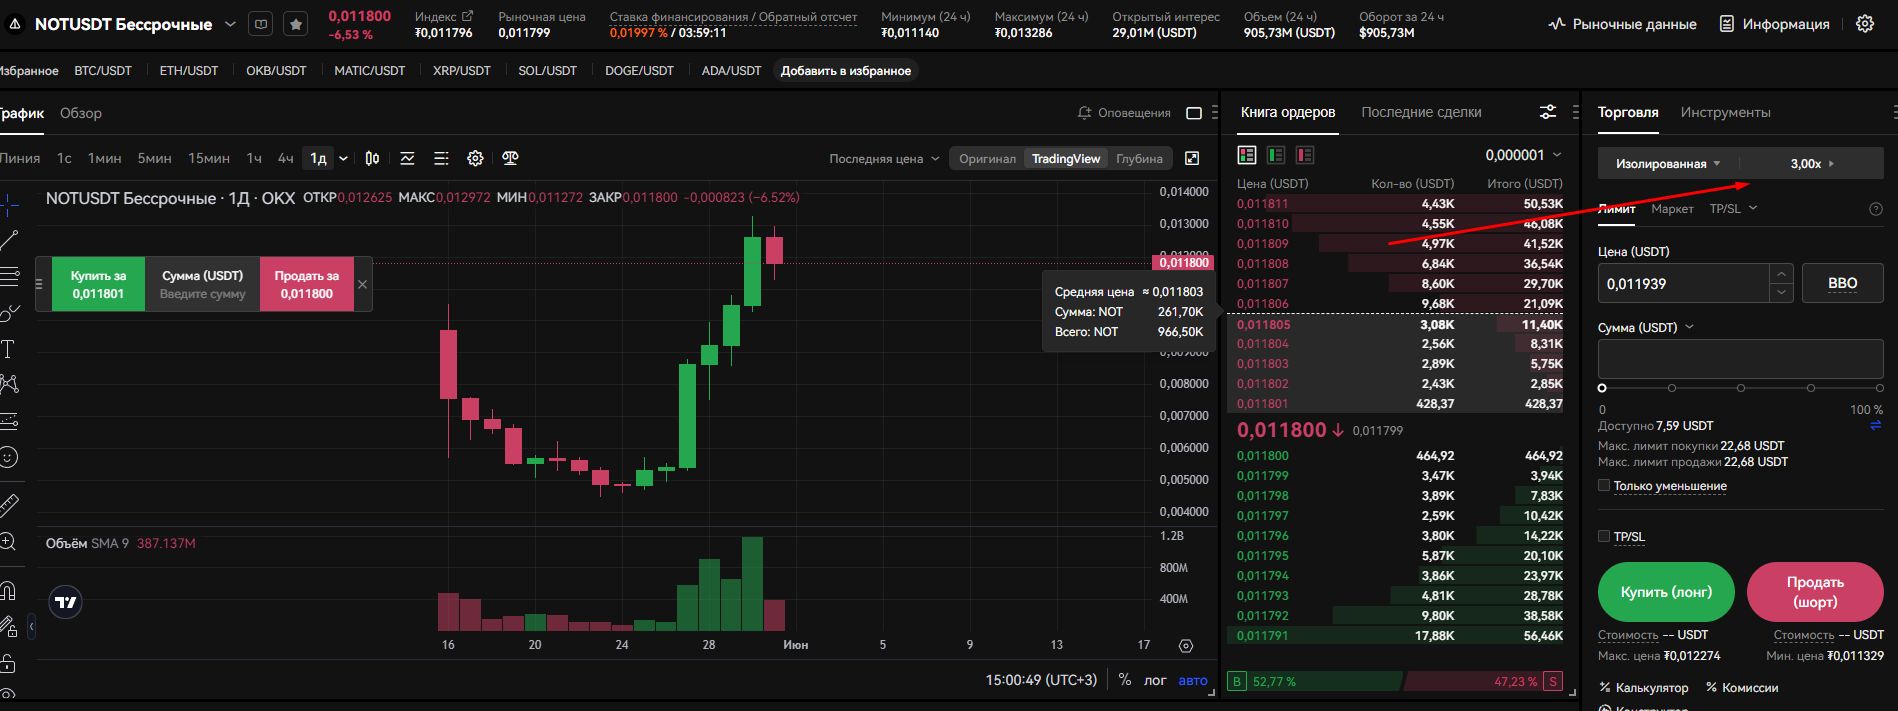The height and width of the screenshot is (711, 1898).
Task: Collapse drawing toolbar side arrow
Action: click(31, 627)
